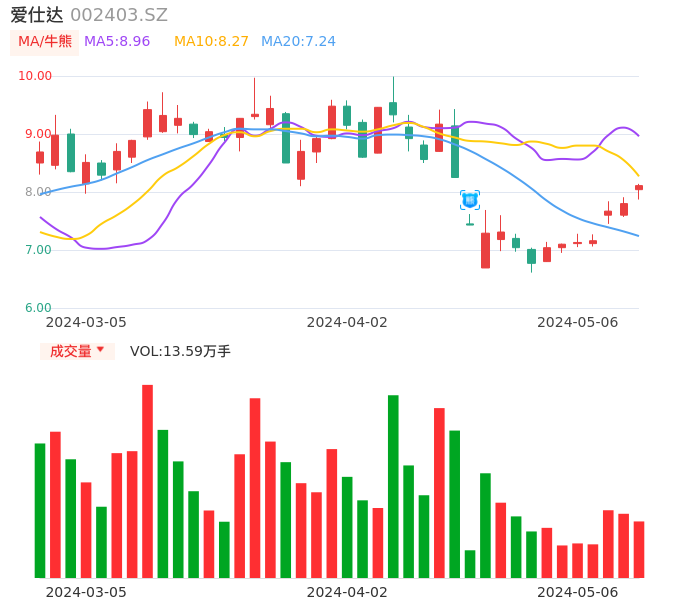
Task: Open the 成交量 indicator dropdown arrow
Action: coord(100,350)
